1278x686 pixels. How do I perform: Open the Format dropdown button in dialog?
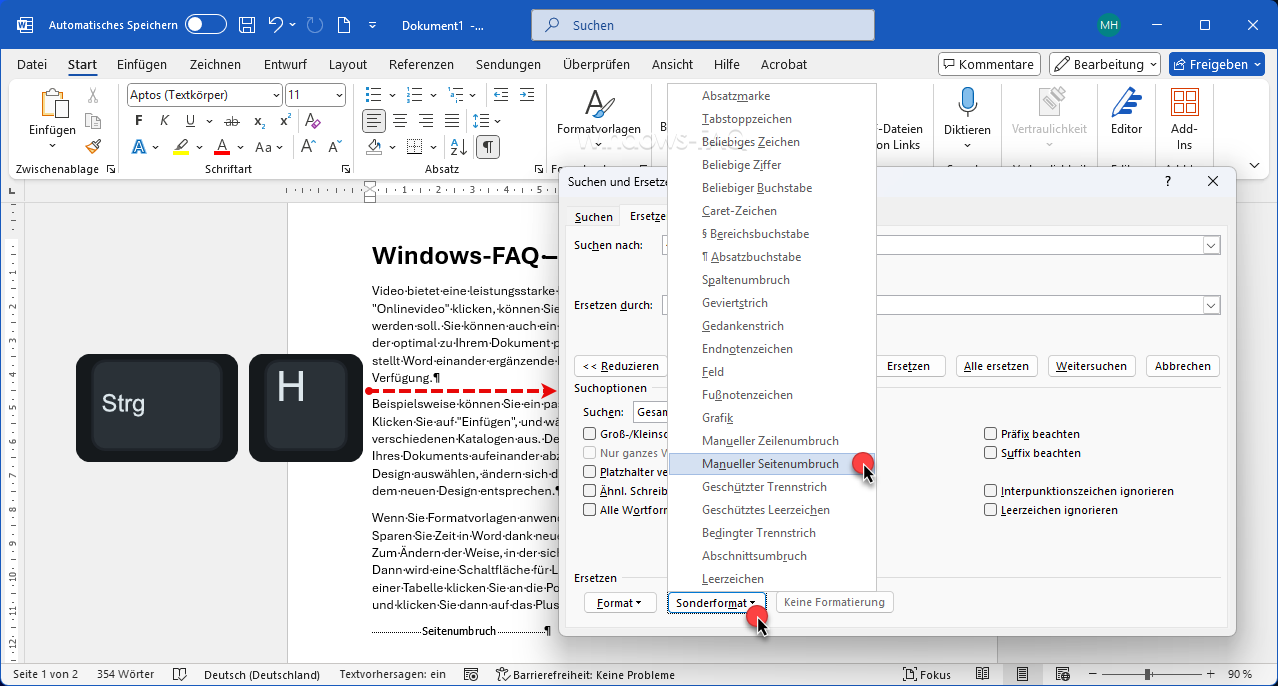pyautogui.click(x=620, y=603)
